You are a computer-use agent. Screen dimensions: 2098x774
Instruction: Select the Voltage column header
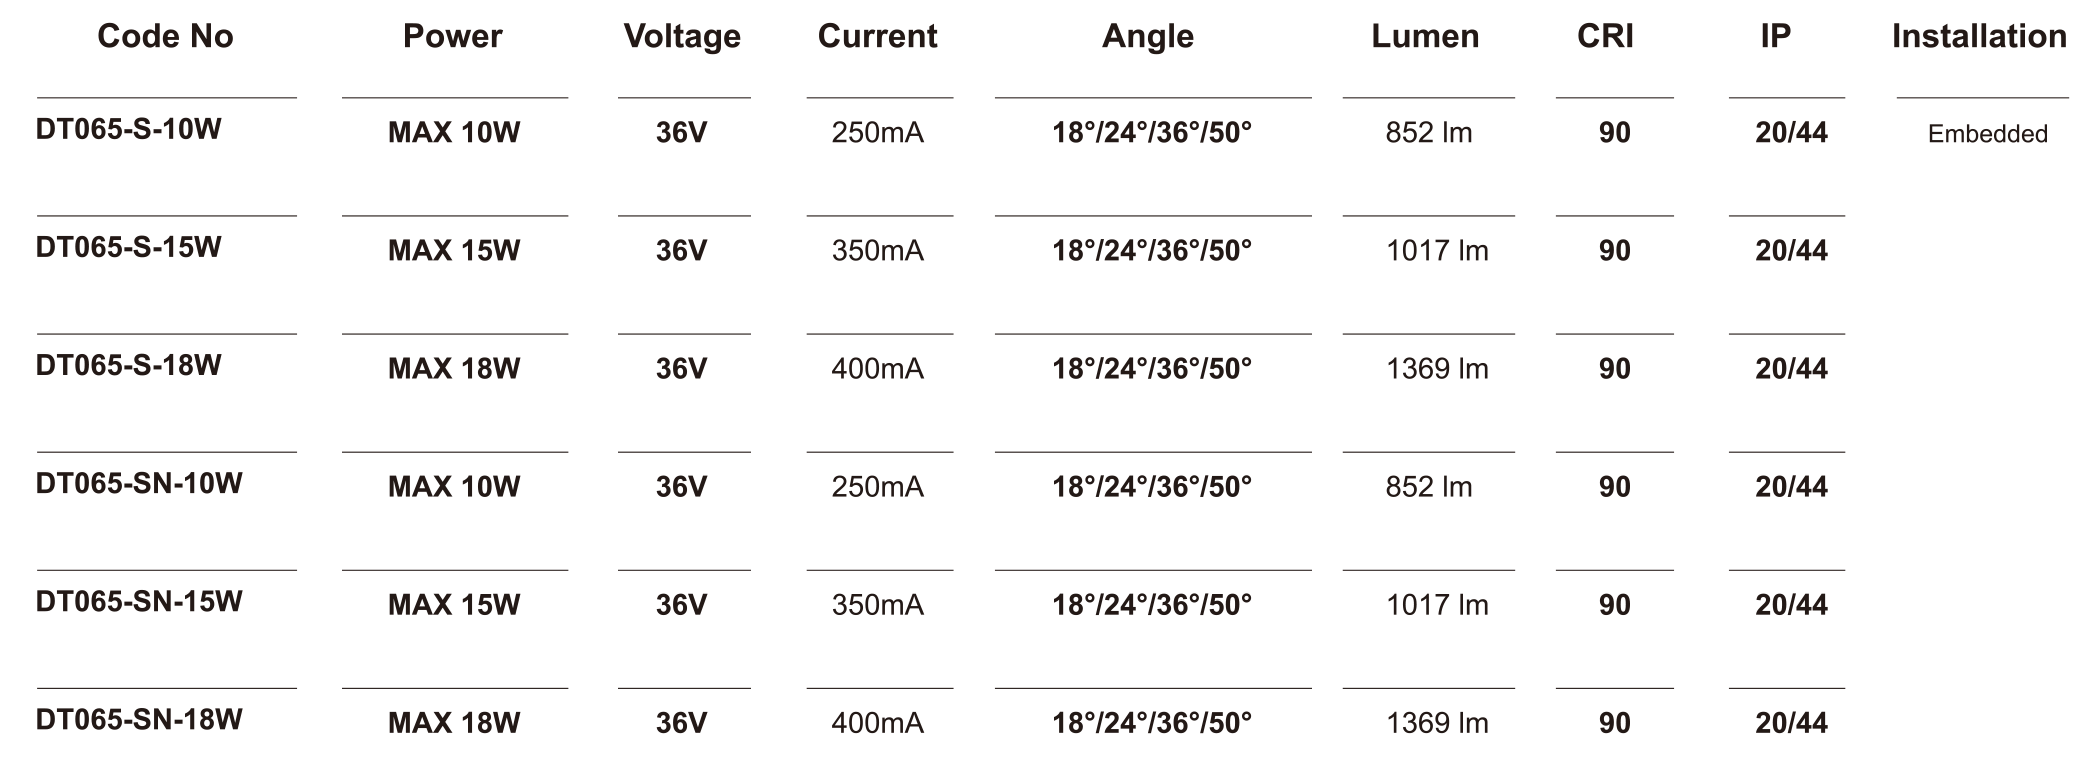coord(682,37)
